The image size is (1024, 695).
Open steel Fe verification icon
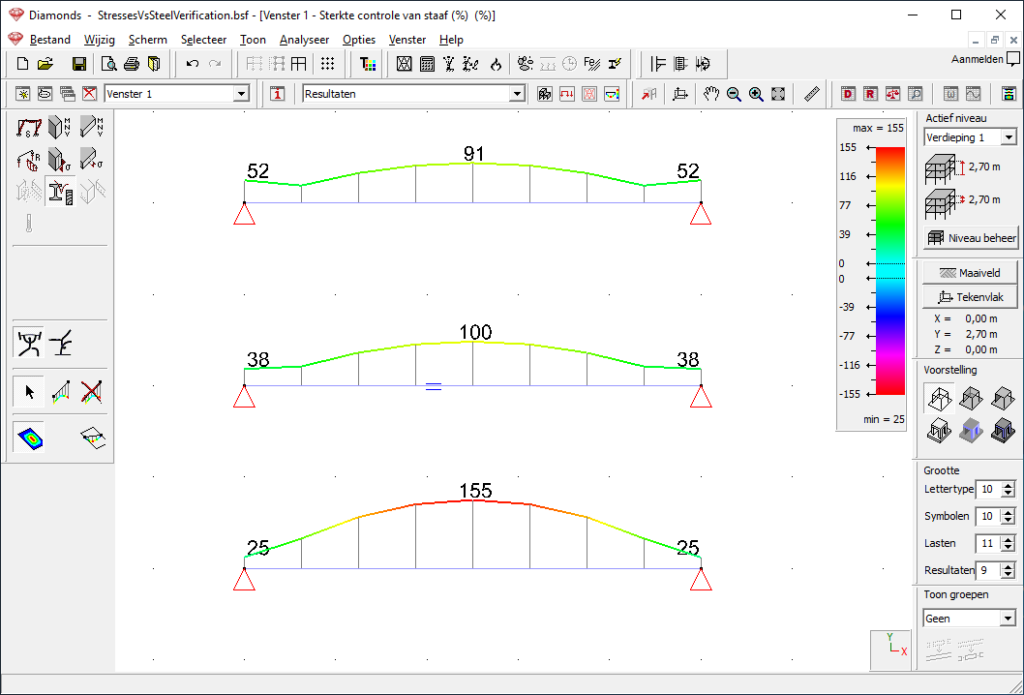point(592,64)
